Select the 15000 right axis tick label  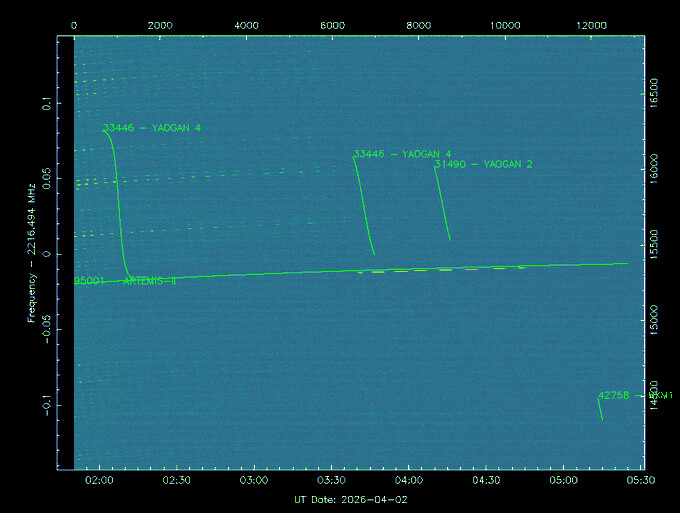pos(654,321)
